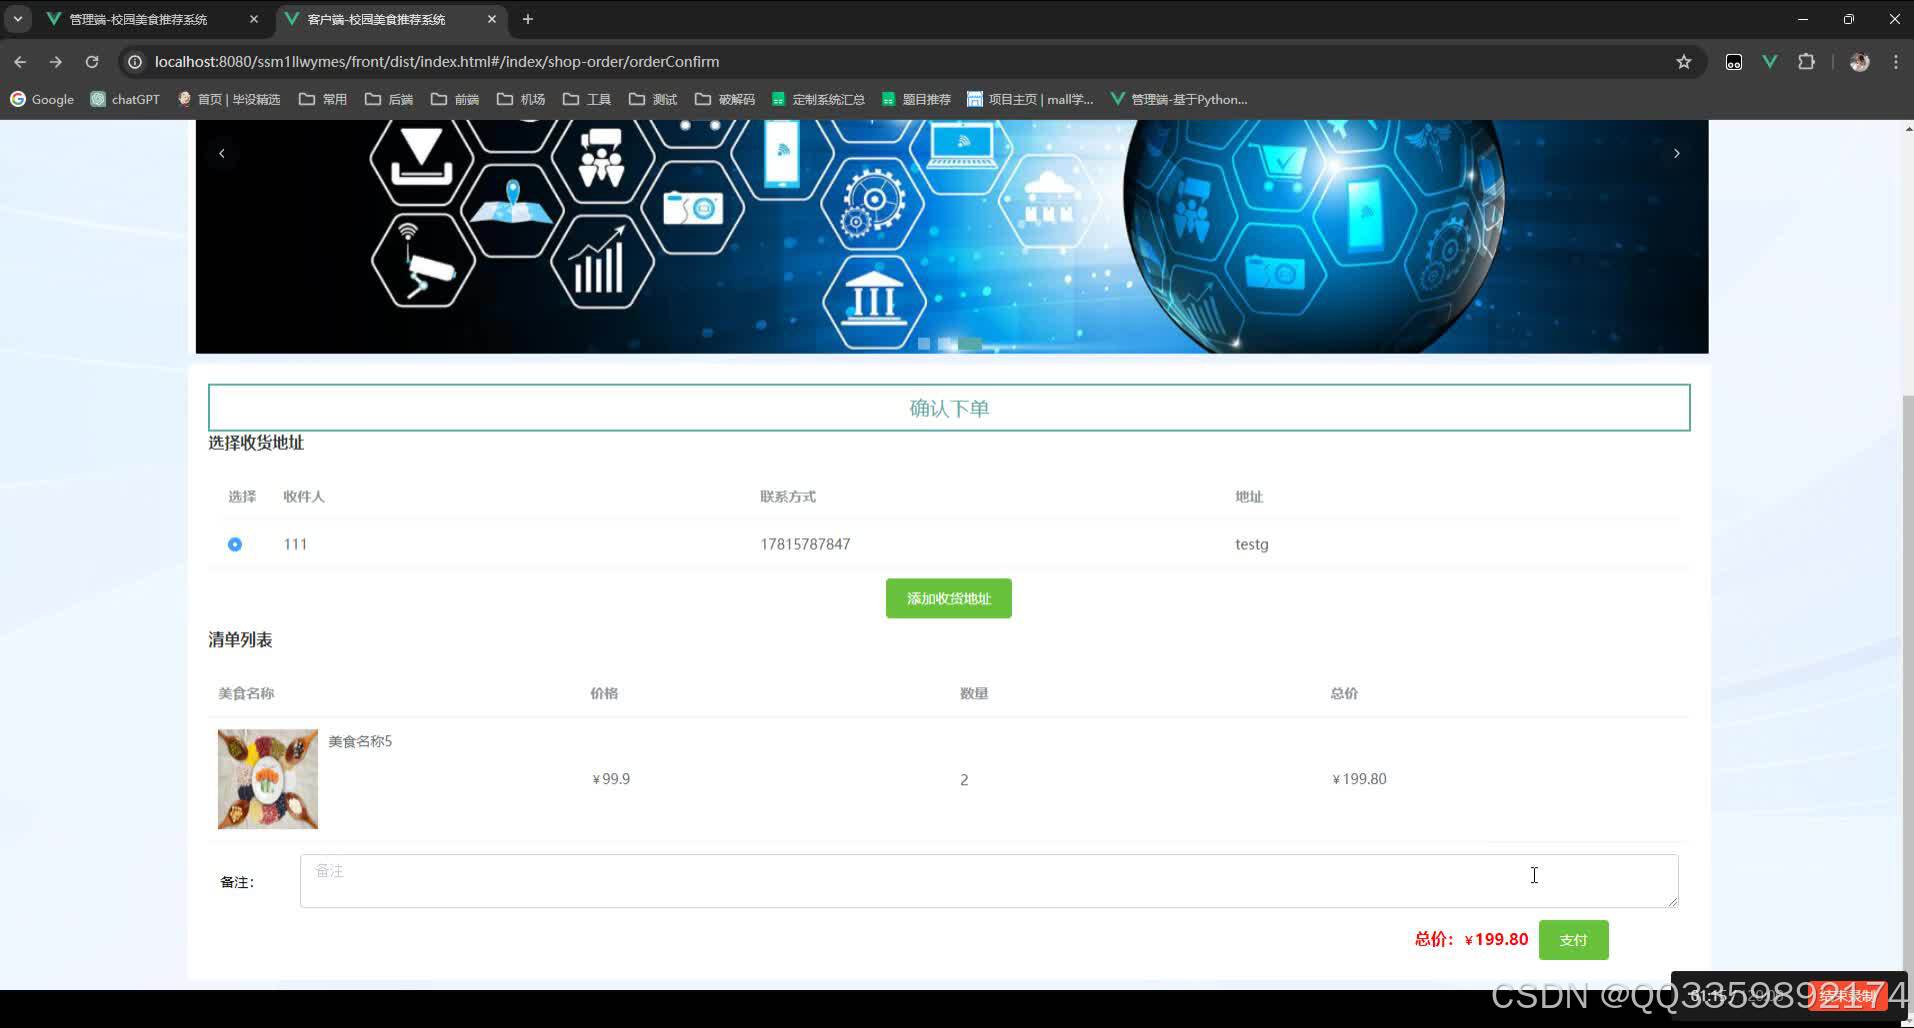This screenshot has height=1028, width=1914.
Task: Expand the 测试 bookmarks folder
Action: pos(653,99)
